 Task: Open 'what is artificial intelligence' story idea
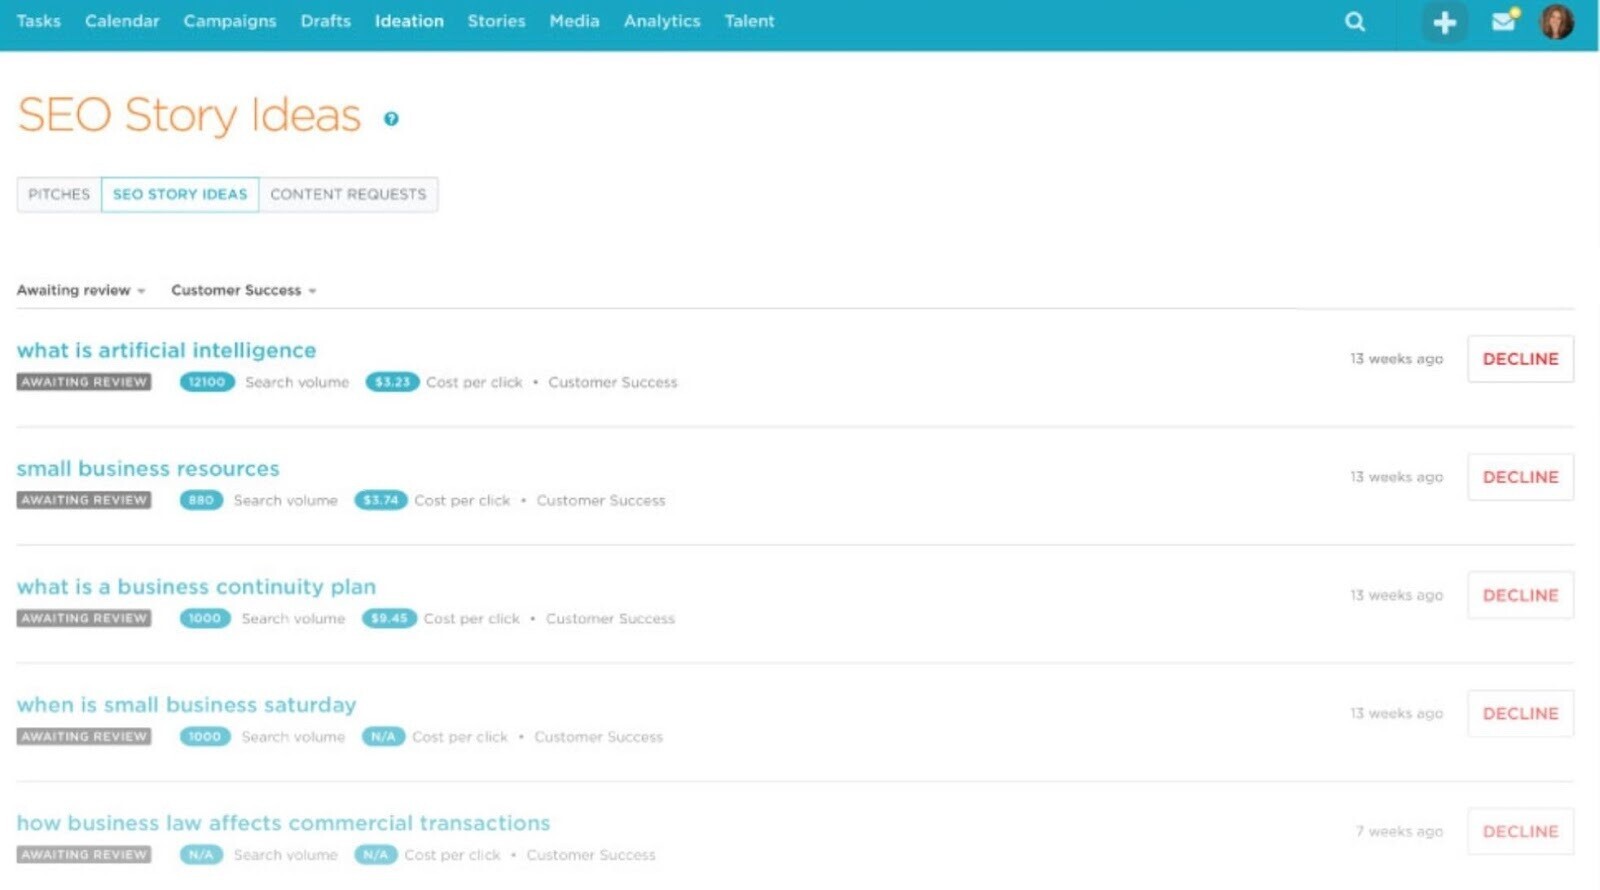coord(166,350)
